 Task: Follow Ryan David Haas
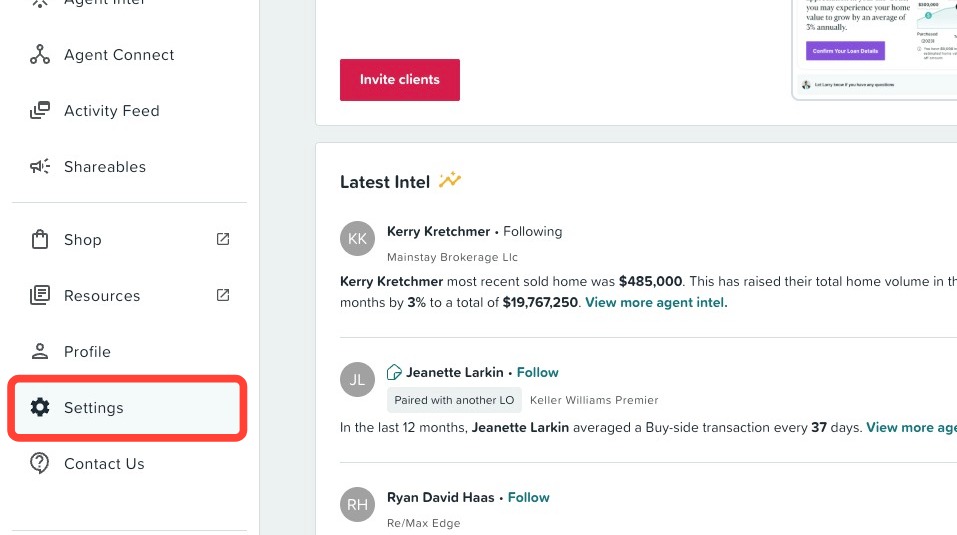pyautogui.click(x=529, y=497)
